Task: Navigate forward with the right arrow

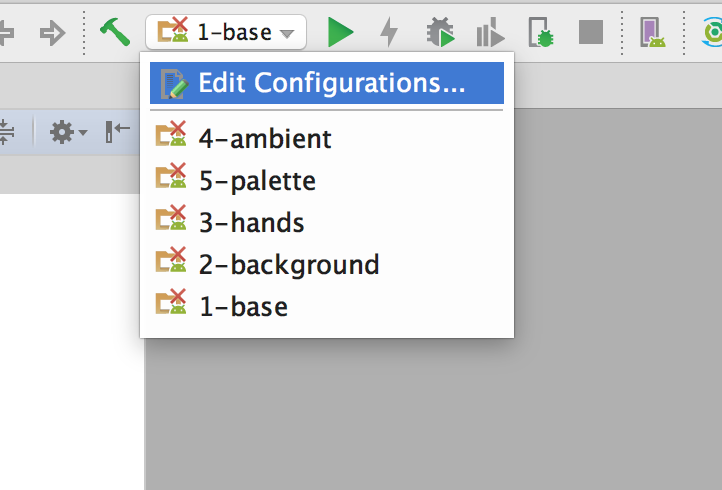Action: click(x=51, y=33)
